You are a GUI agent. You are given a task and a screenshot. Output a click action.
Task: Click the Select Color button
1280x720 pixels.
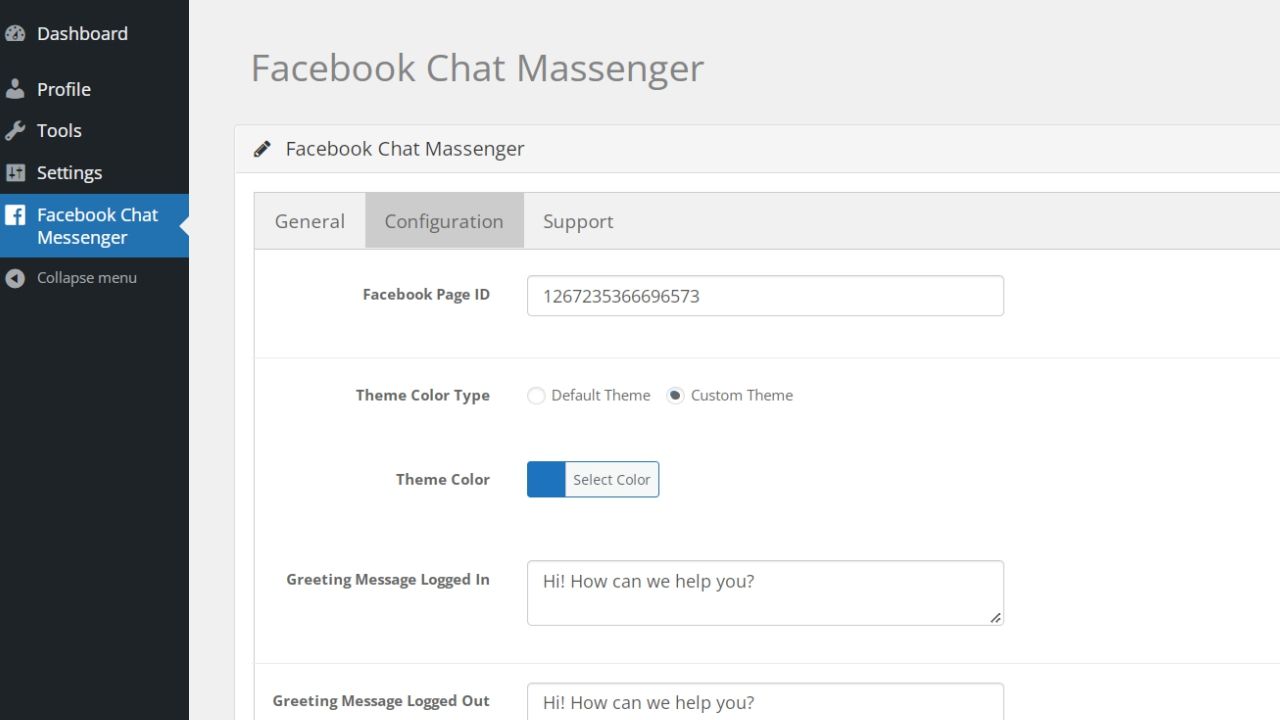click(x=612, y=480)
